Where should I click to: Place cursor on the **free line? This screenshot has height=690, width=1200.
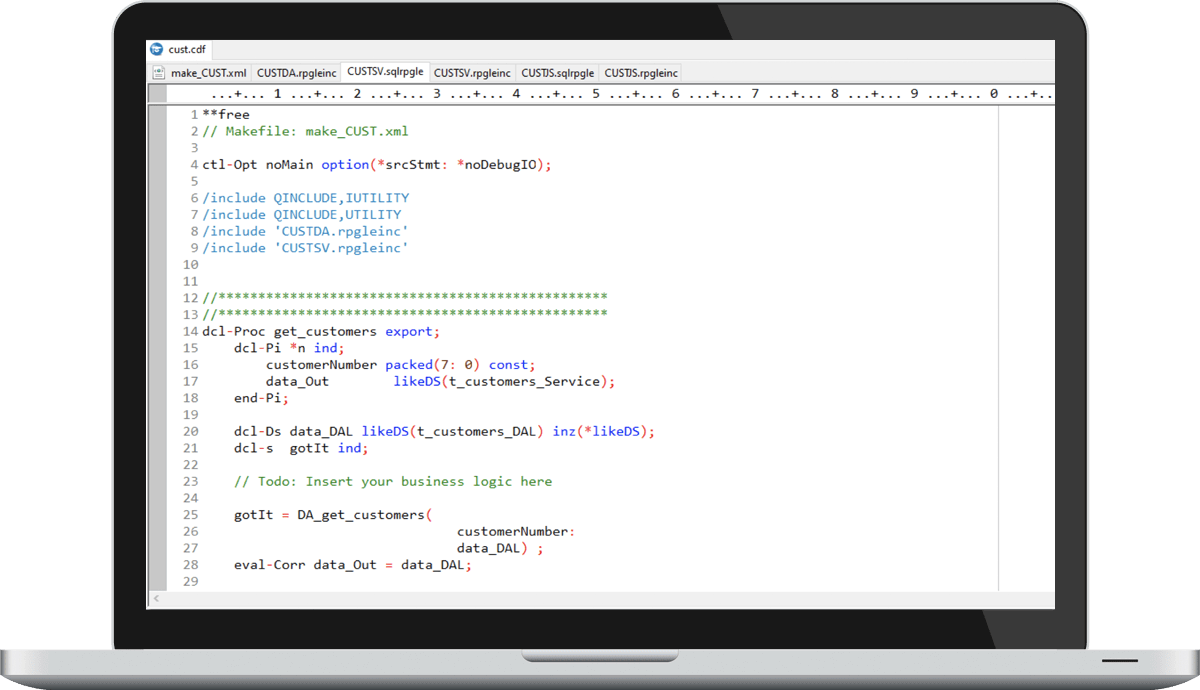226,115
